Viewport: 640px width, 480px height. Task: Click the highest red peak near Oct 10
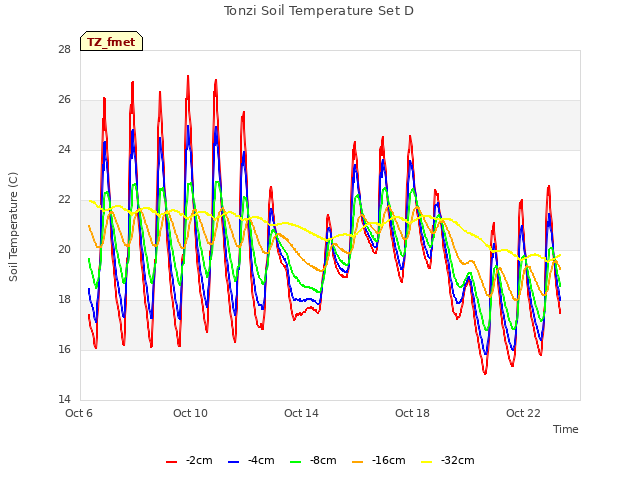coord(188,76)
